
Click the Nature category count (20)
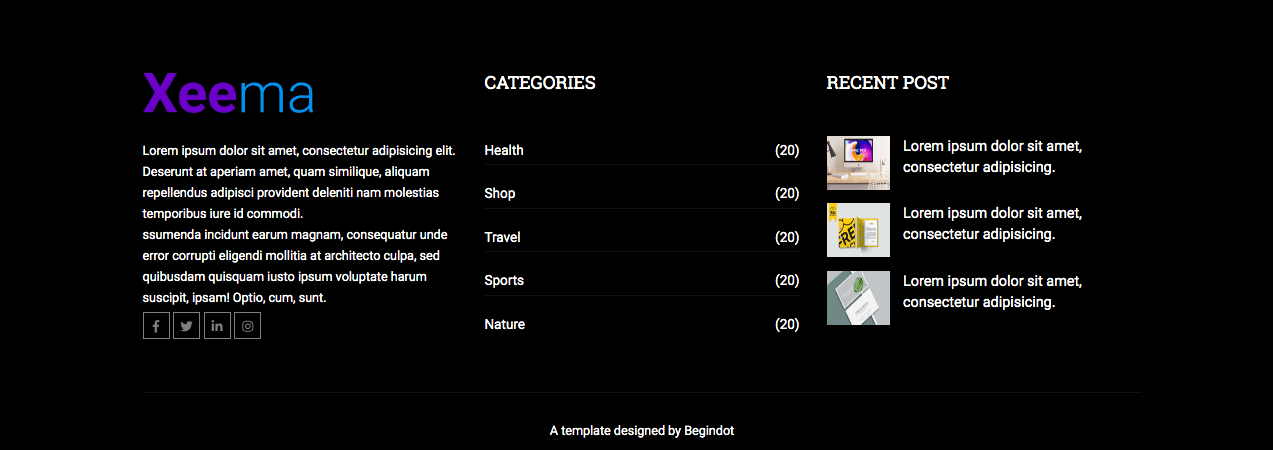click(x=787, y=324)
